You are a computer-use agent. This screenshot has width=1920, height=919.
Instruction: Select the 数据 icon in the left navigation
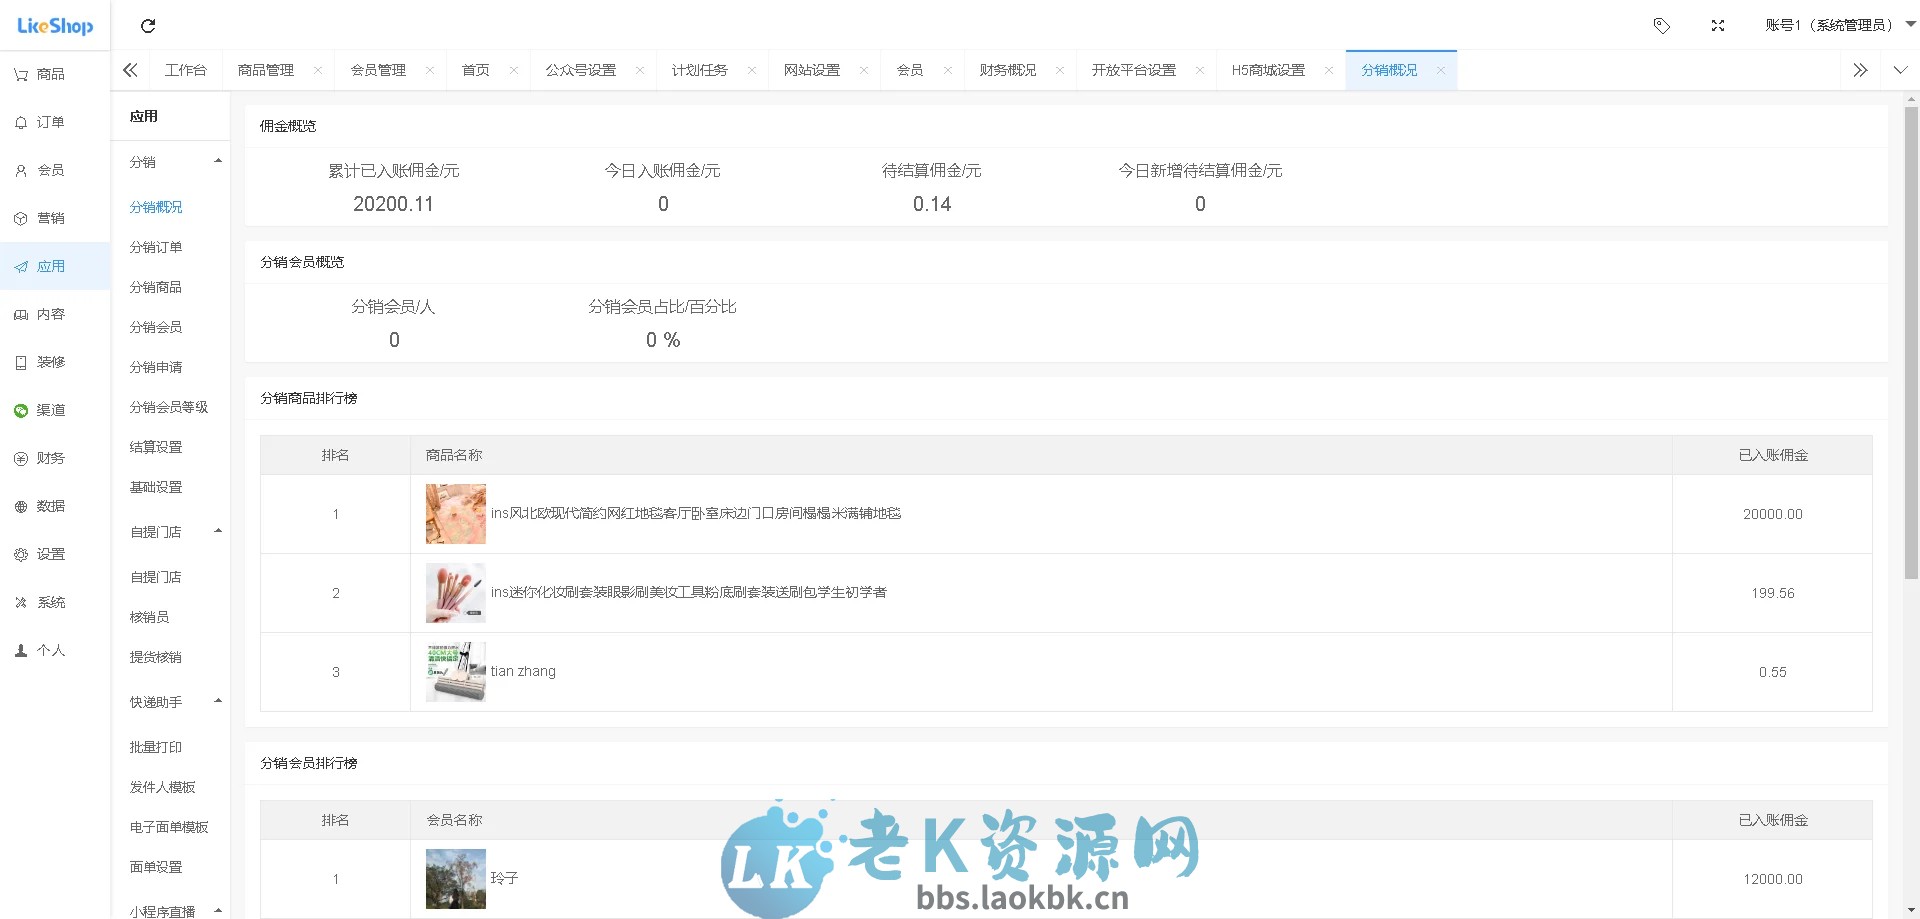pos(40,506)
